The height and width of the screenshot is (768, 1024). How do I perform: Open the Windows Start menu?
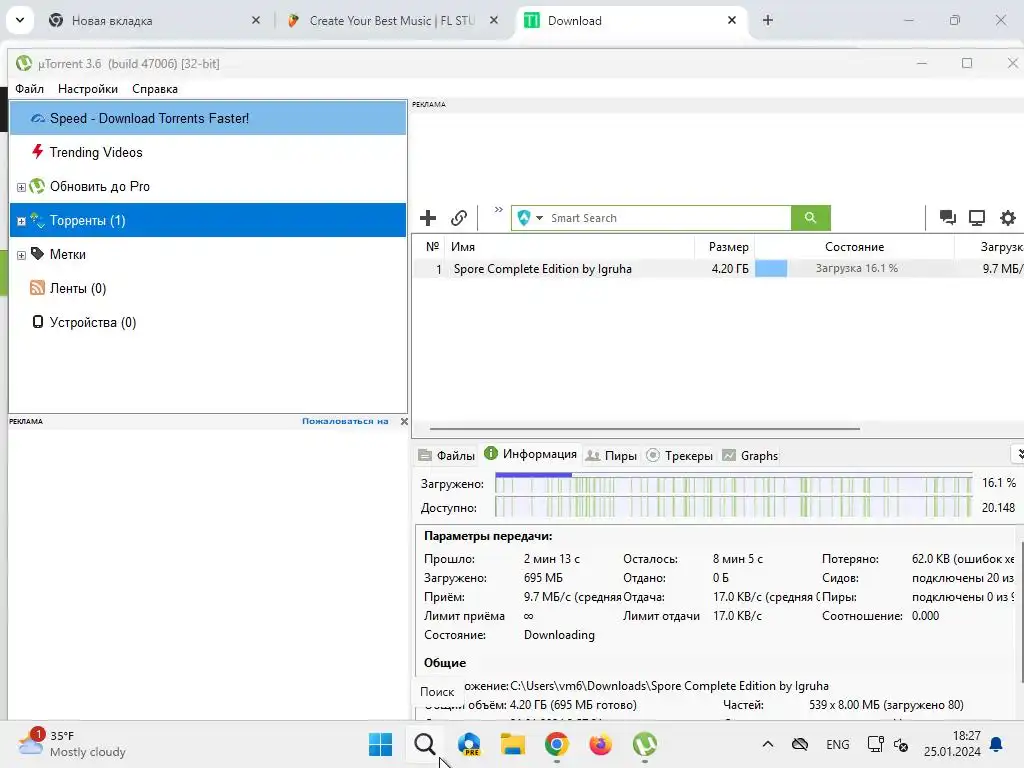pos(380,744)
